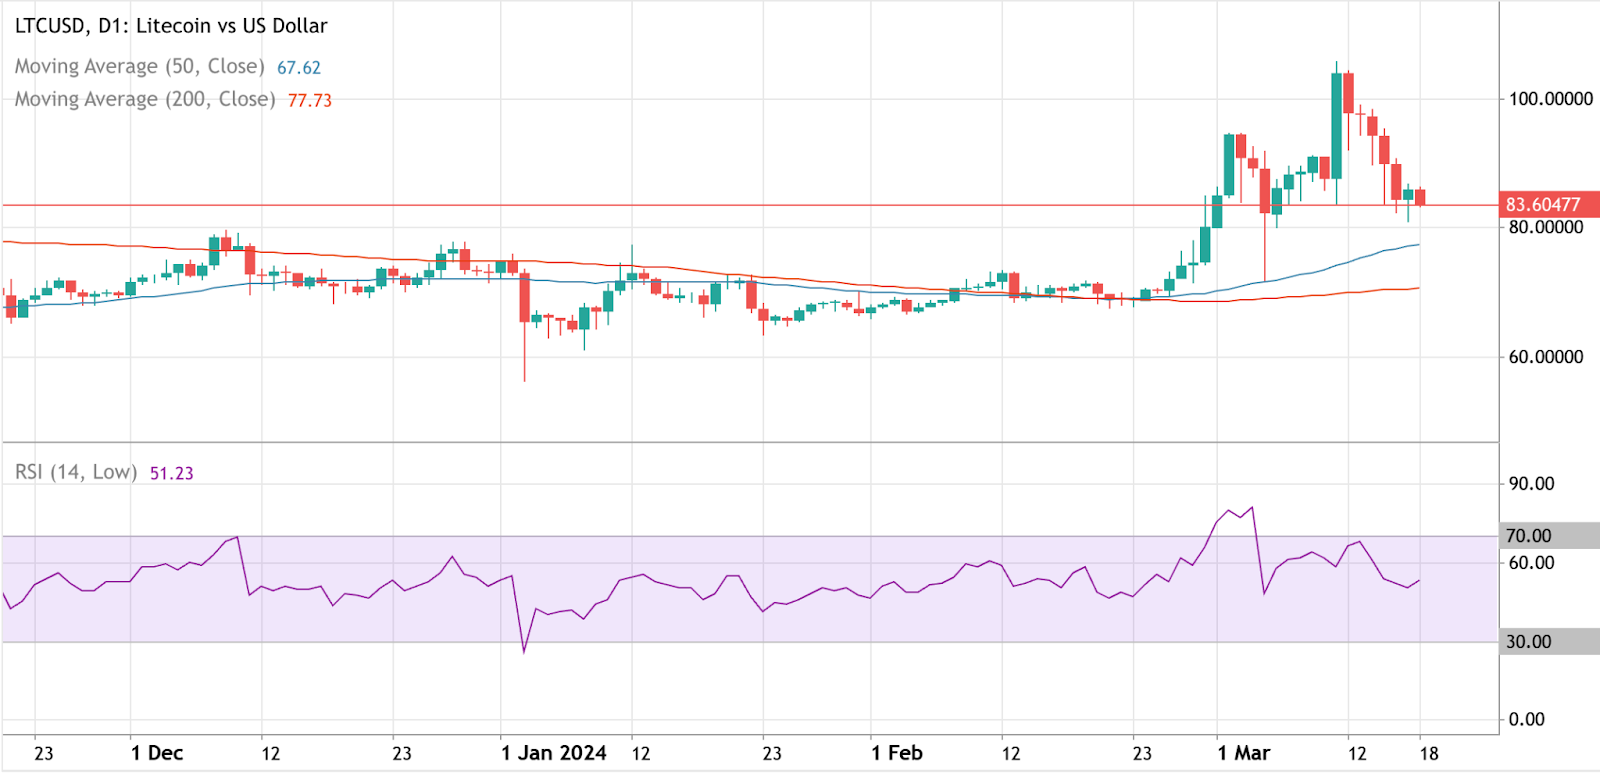
Task: Select the 70.00 RSI overbought level marker
Action: 1530,536
